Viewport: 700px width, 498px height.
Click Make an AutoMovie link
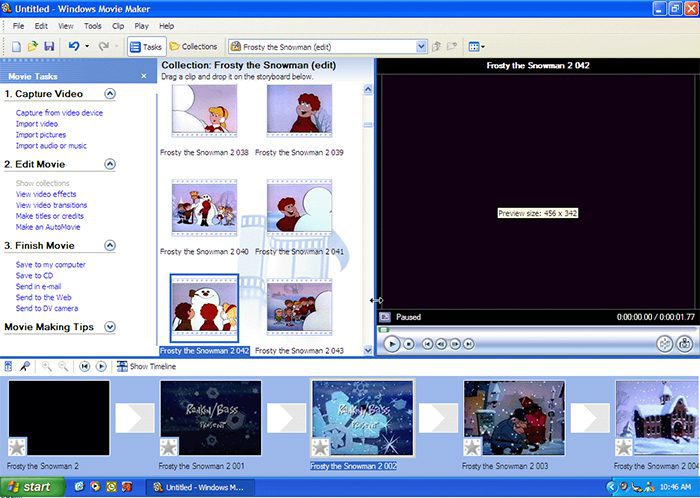48,227
